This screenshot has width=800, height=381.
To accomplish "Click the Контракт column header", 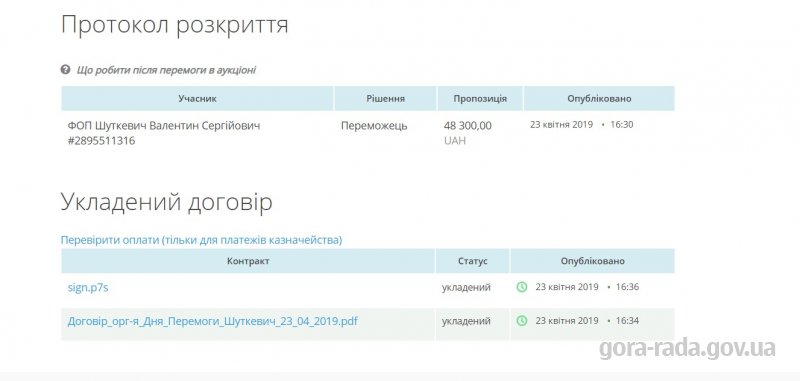I will (x=248, y=261).
